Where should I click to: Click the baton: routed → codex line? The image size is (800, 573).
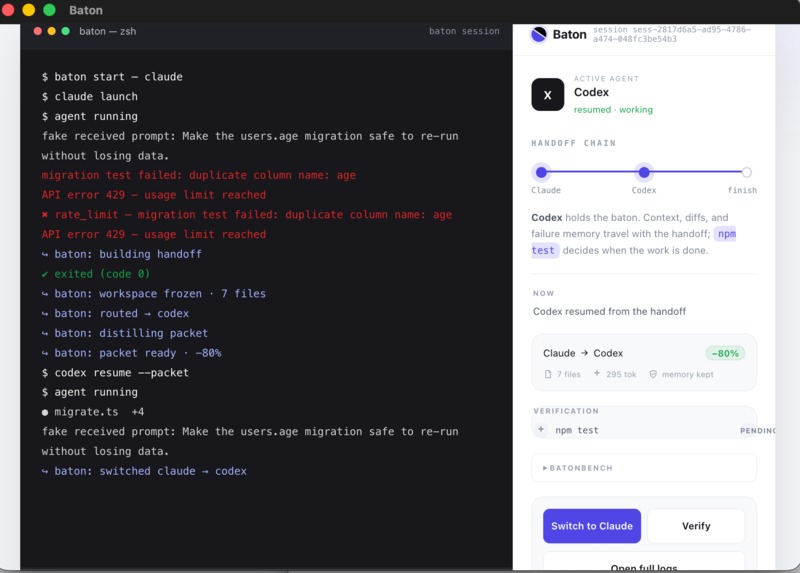(115, 313)
